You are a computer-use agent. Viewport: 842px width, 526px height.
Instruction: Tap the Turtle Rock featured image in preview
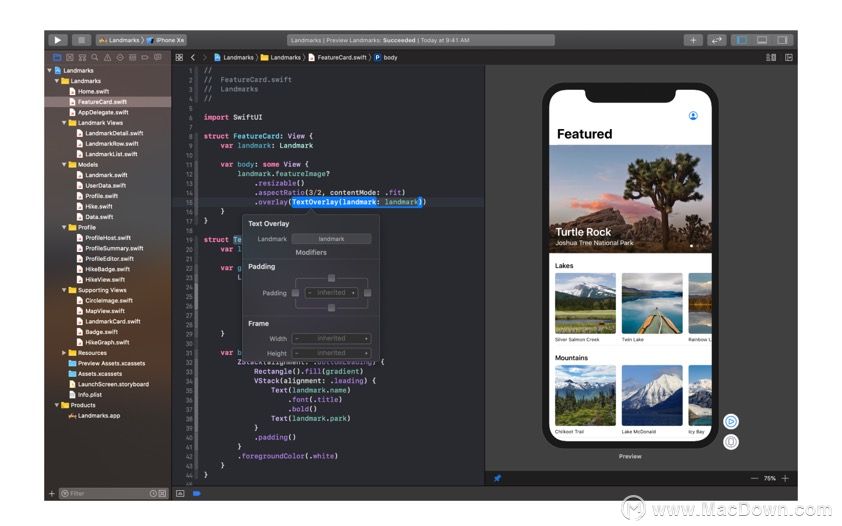click(x=630, y=199)
